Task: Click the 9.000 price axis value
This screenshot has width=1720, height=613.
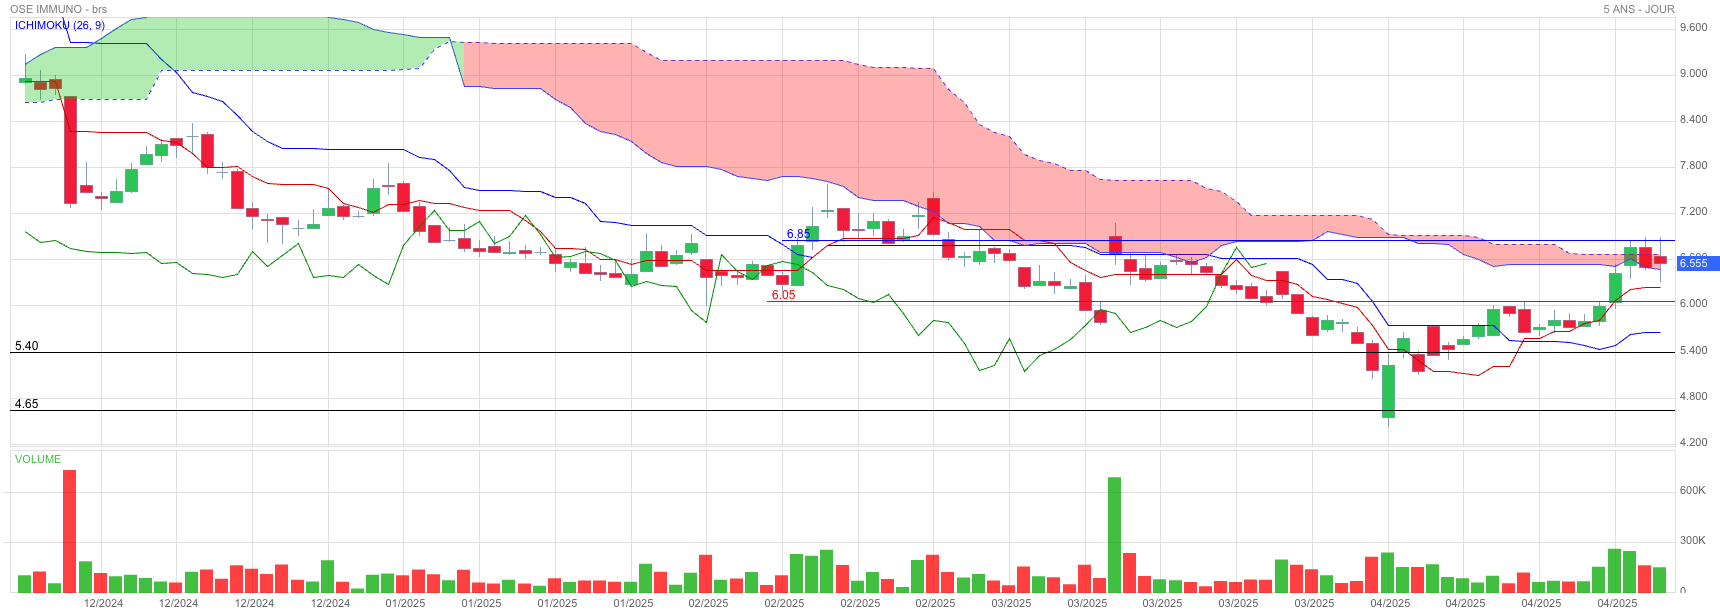Action: [1694, 74]
